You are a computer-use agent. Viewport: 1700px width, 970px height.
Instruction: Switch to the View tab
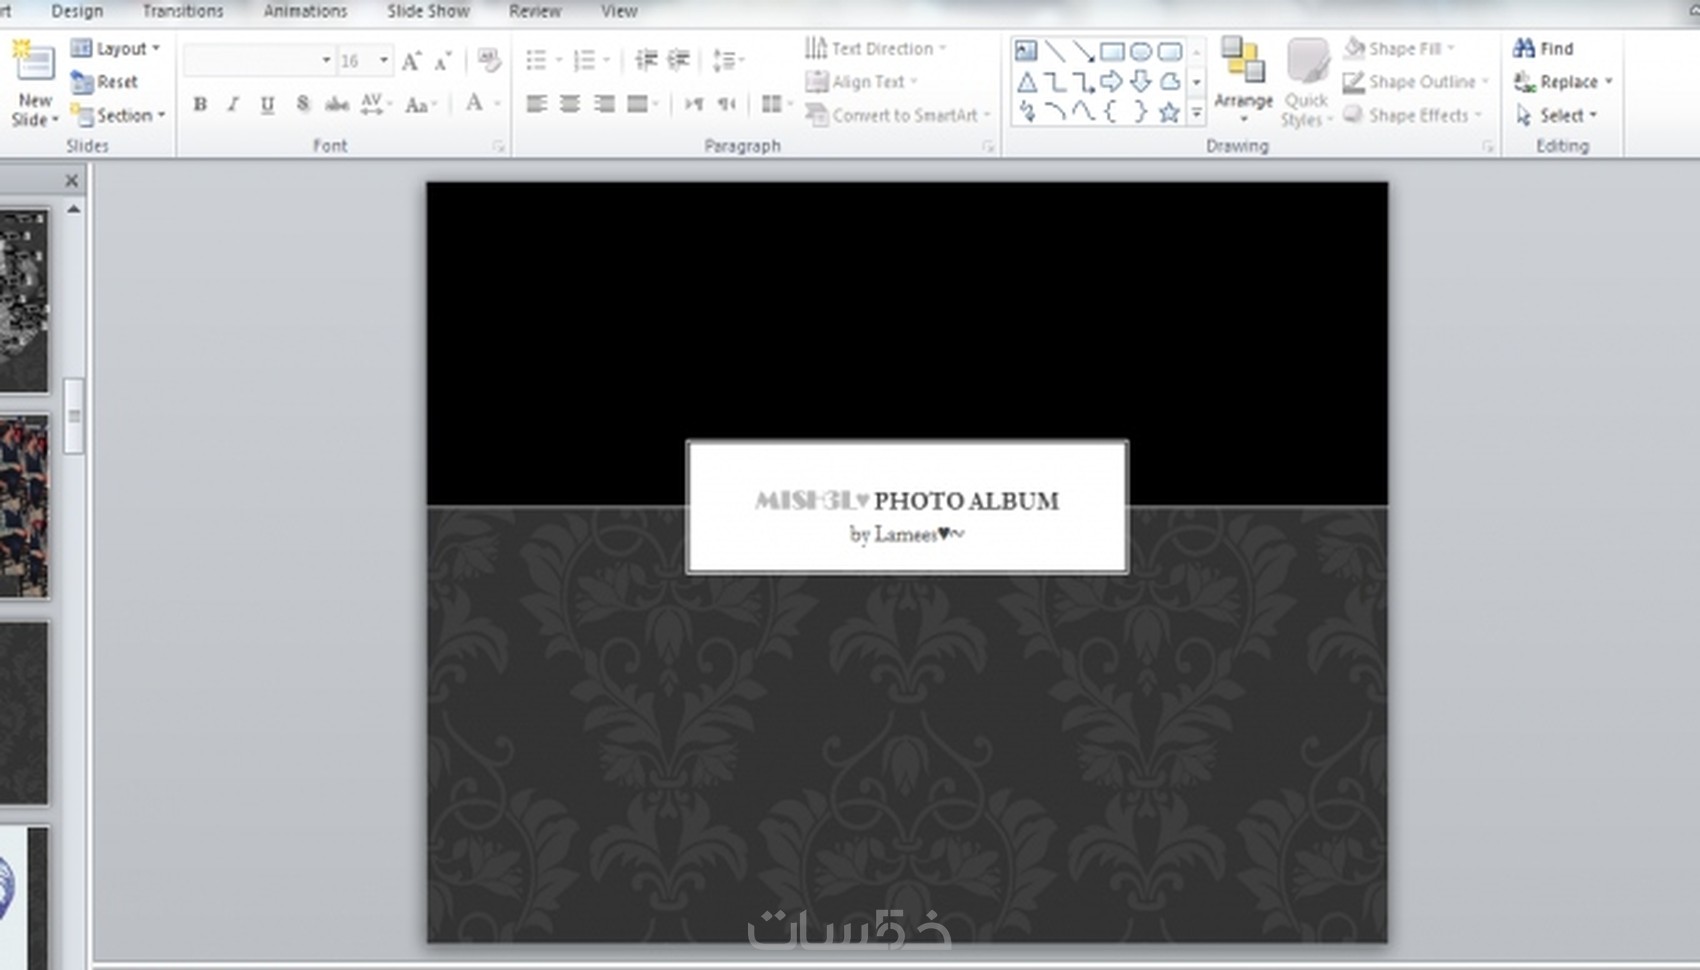[x=619, y=11]
